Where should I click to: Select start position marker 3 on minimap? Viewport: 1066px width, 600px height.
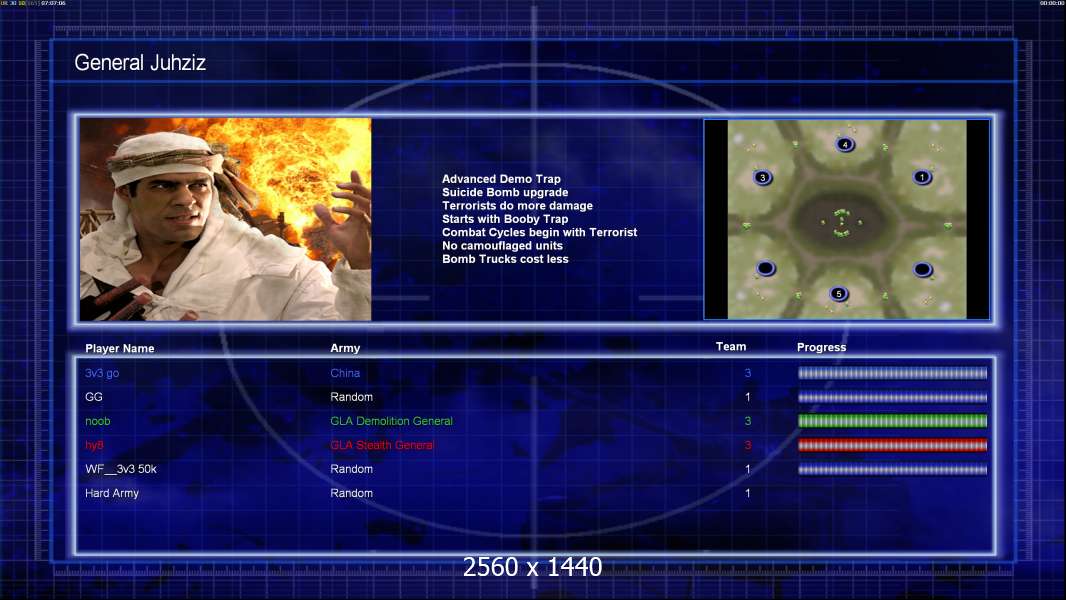763,177
